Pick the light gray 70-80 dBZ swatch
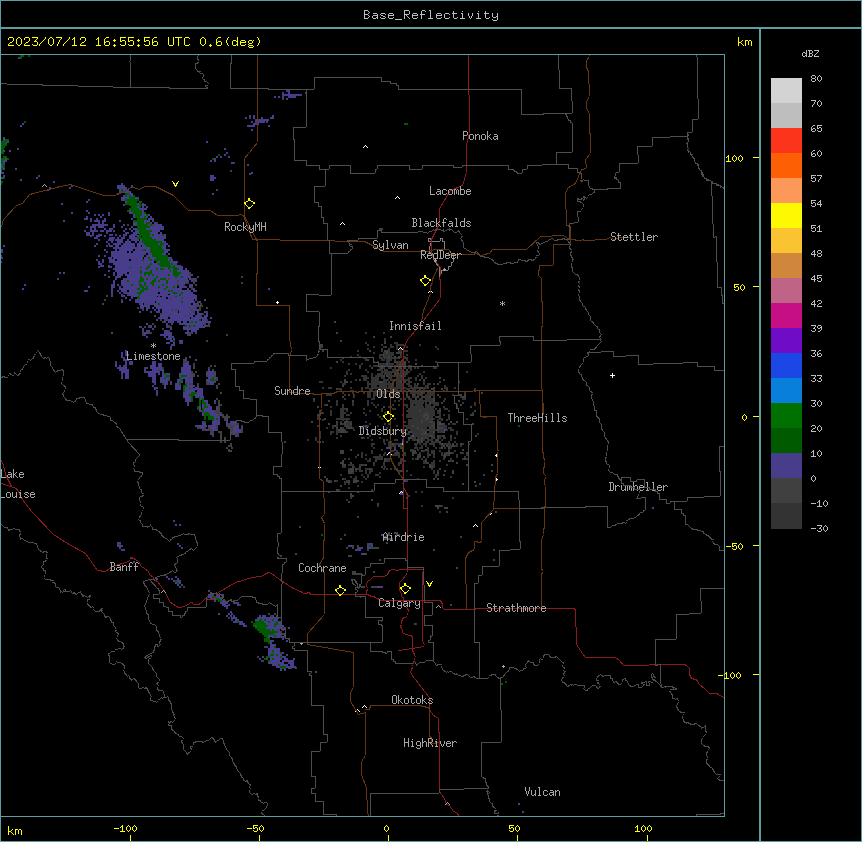 [786, 91]
